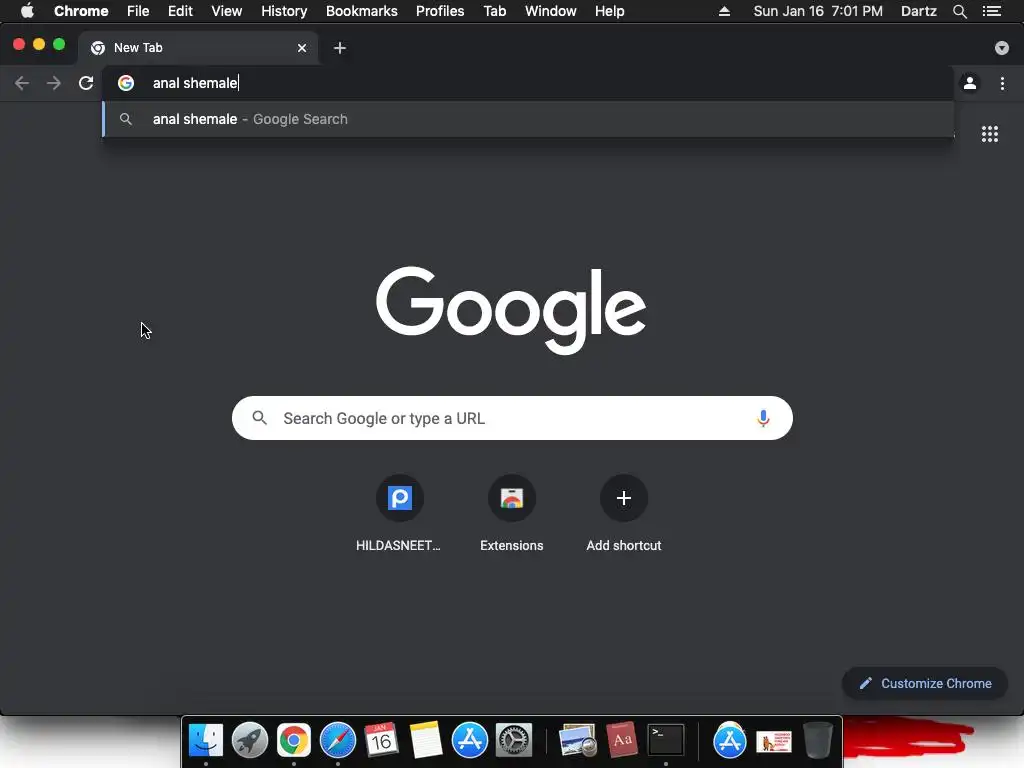This screenshot has width=1024, height=768.
Task: Open the tab search dropdown arrow
Action: point(1001,48)
